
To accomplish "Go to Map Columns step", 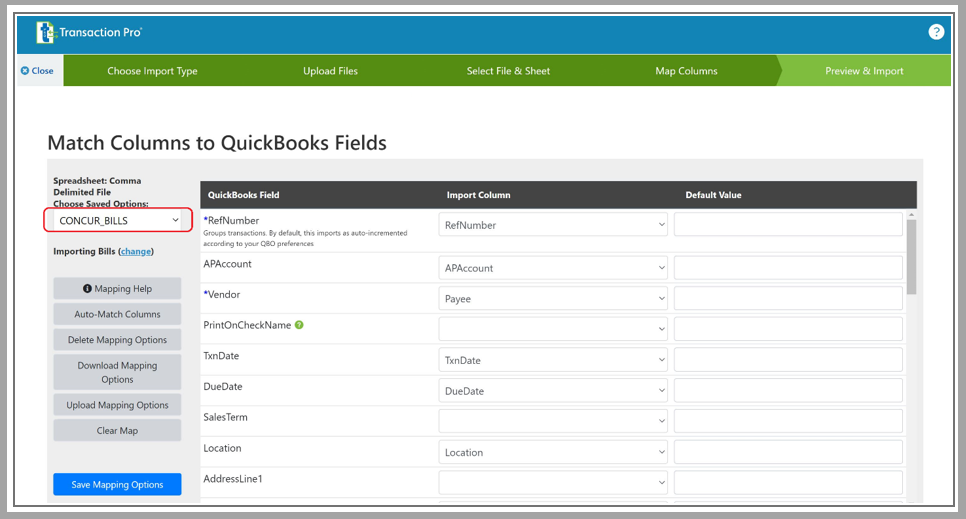I will tap(686, 71).
